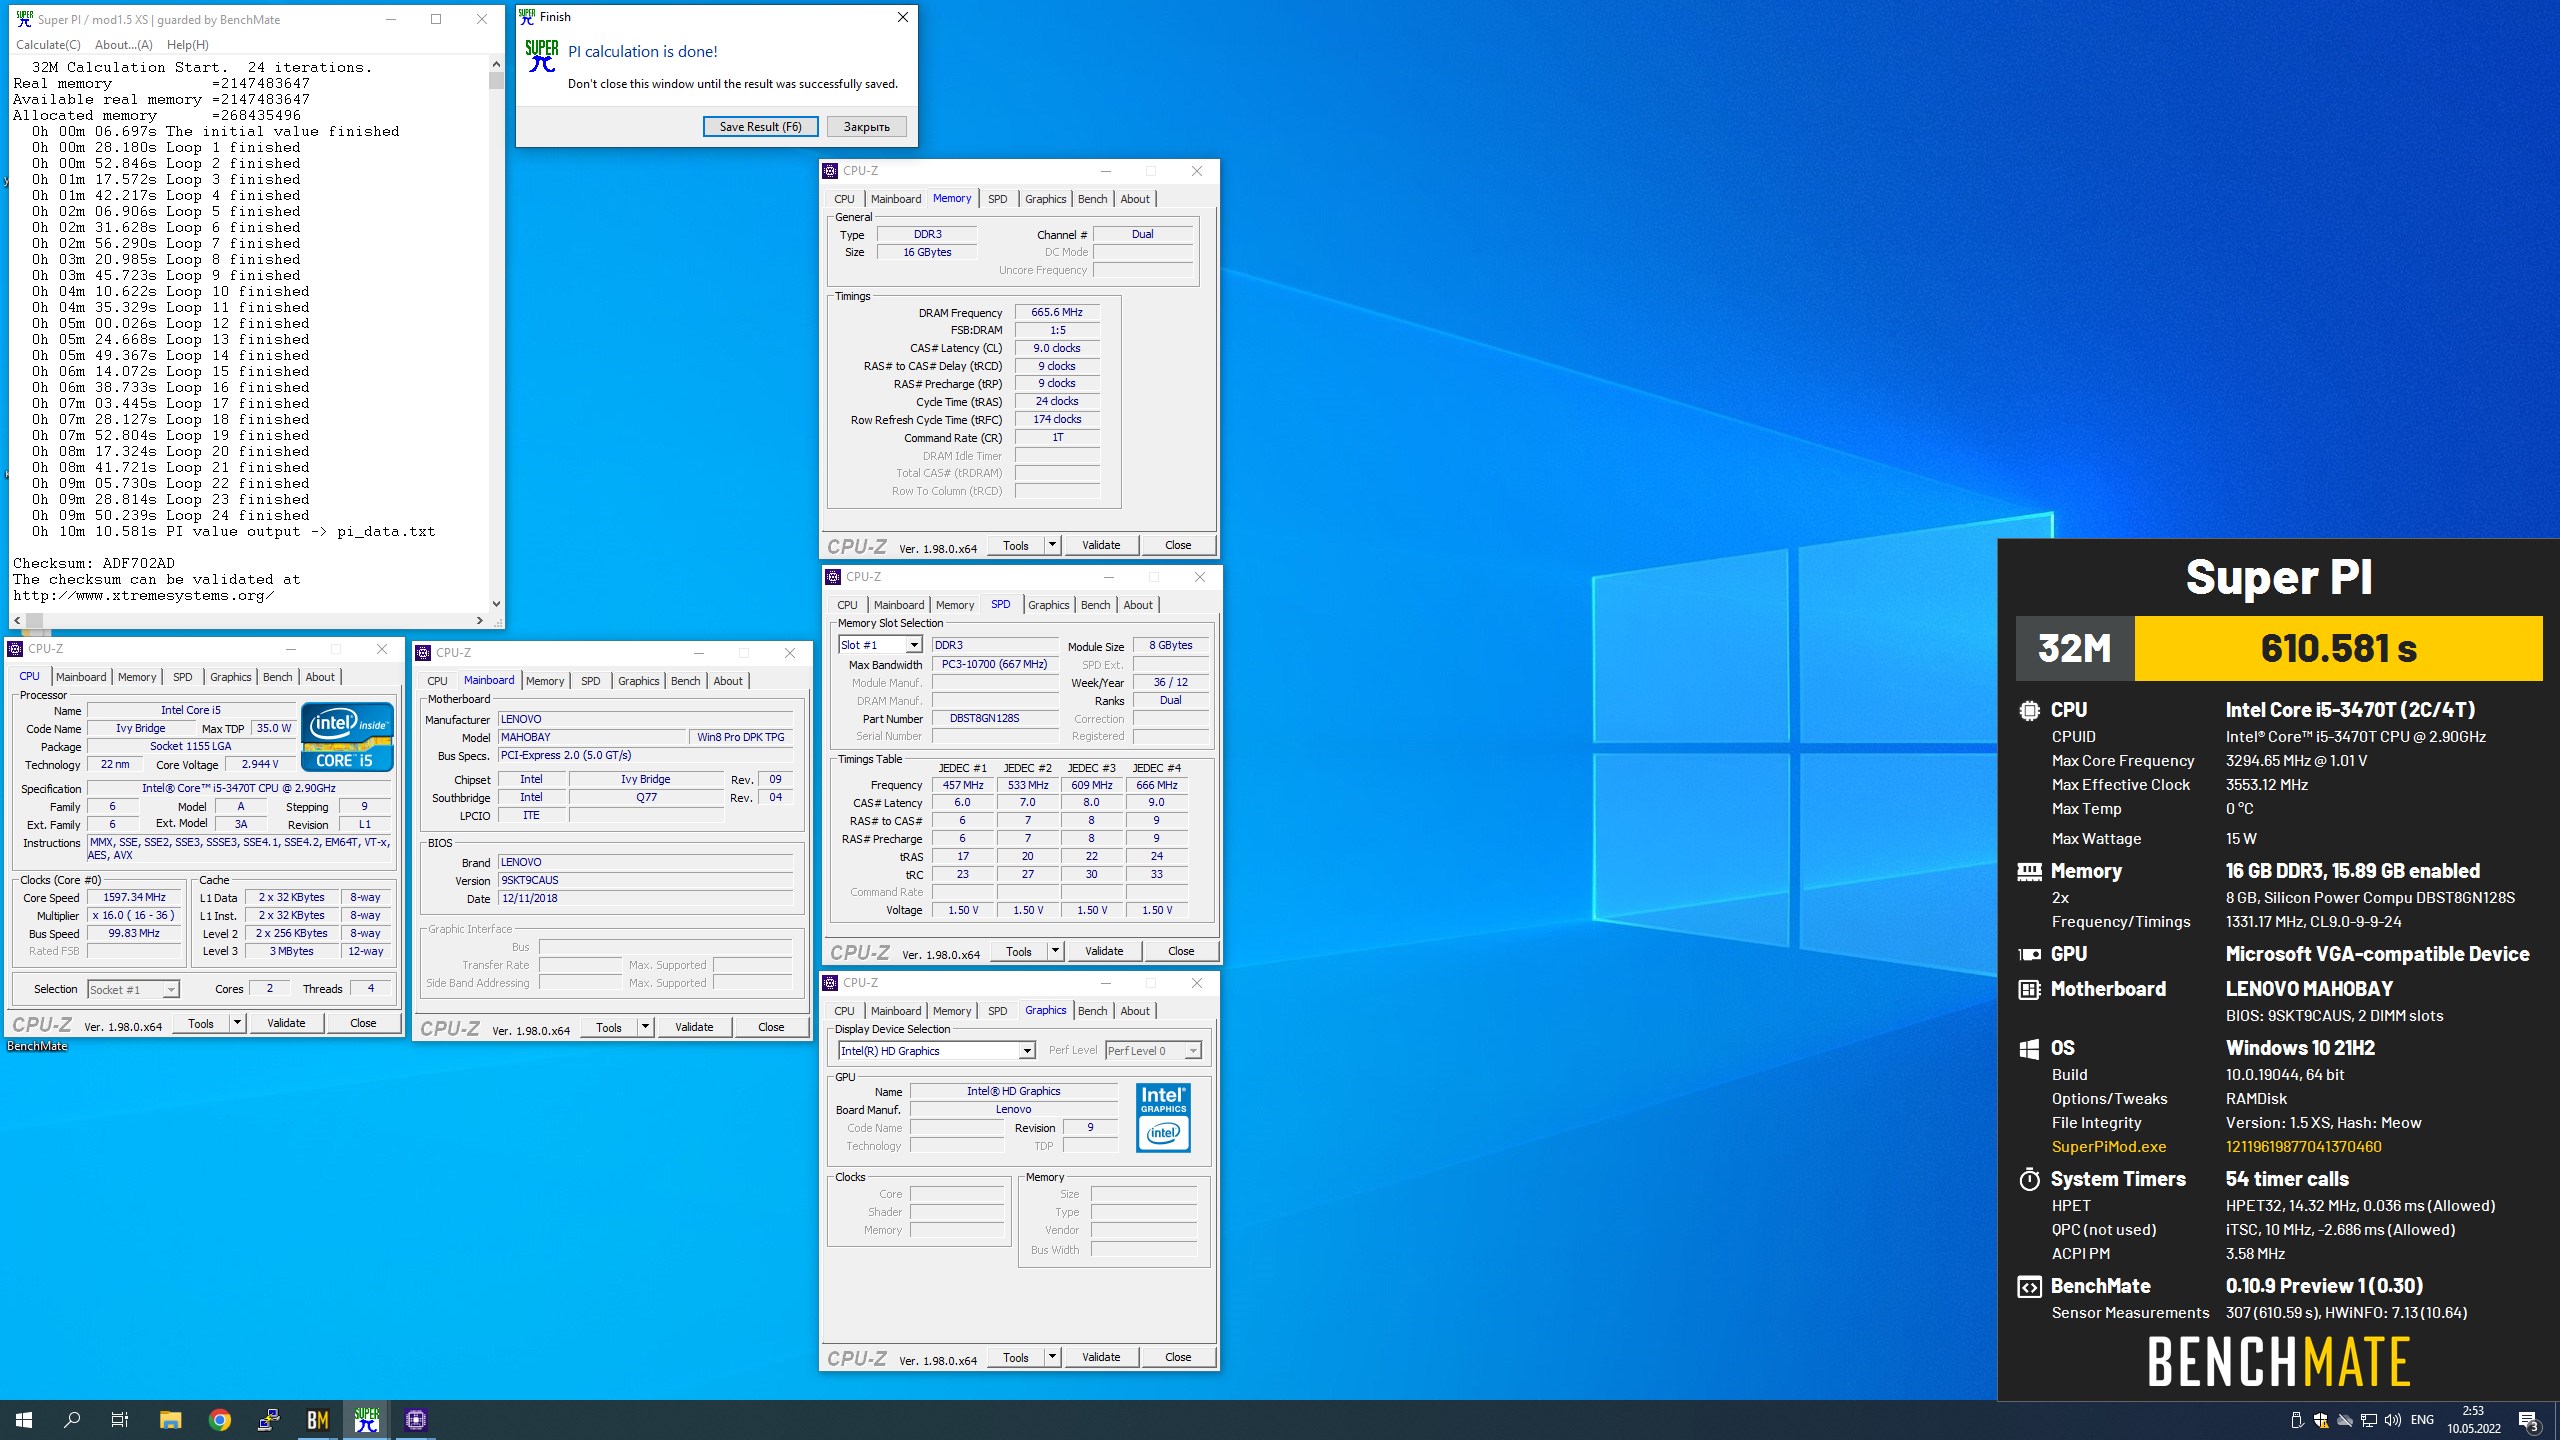The image size is (2560, 1440).
Task: Open Help(H) menu in Super PI
Action: [188, 45]
